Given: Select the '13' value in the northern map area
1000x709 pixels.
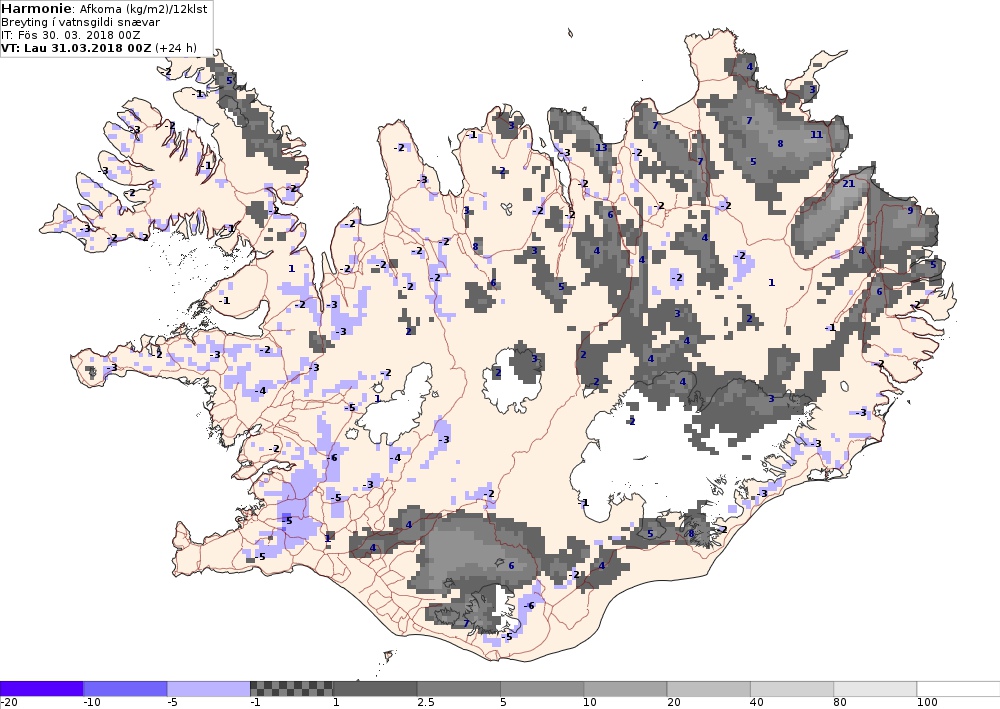Looking at the screenshot, I should 601,148.
